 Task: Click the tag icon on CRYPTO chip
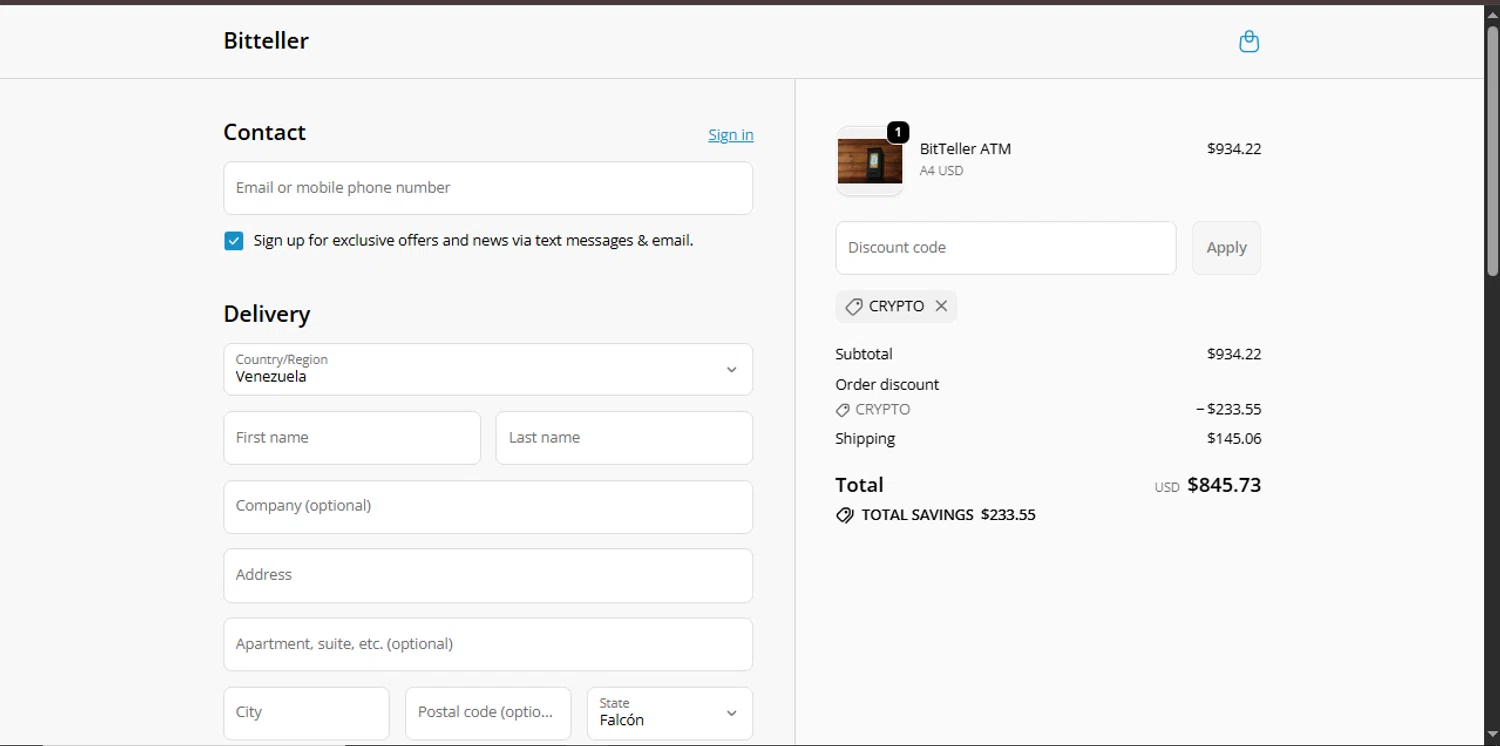[x=853, y=307]
